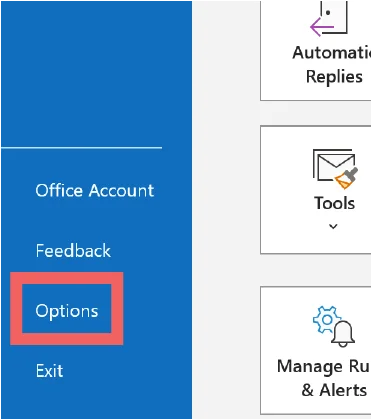This screenshot has width=371, height=419.
Task: Open the Tools mailbox cleanup button
Action: click(316, 190)
